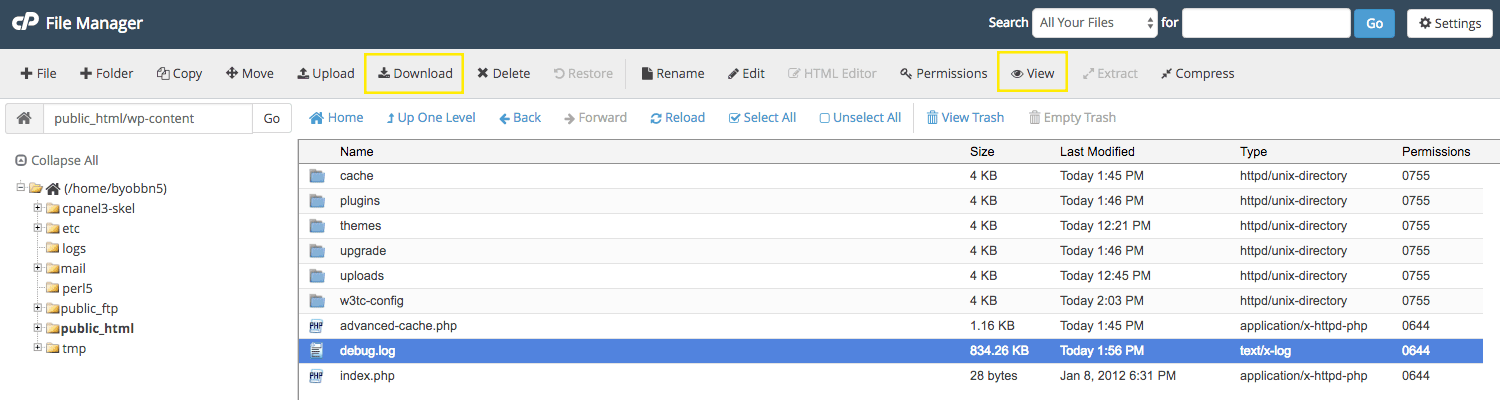Click the search text input field
Image resolution: width=1500 pixels, height=400 pixels.
(1266, 23)
